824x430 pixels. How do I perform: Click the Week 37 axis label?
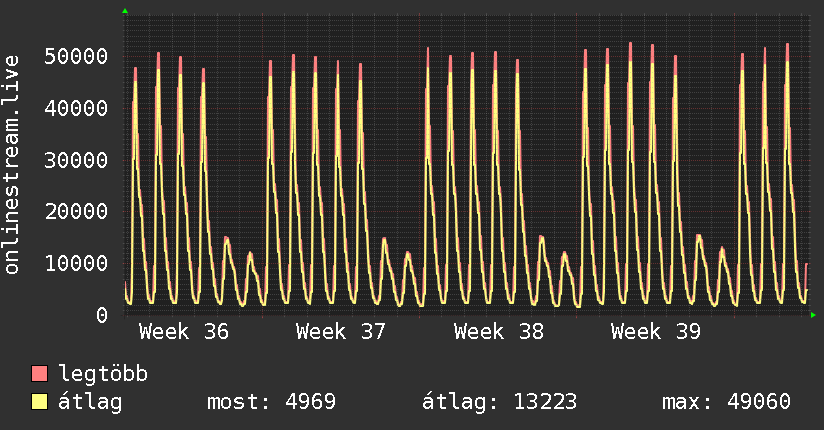pos(341,332)
